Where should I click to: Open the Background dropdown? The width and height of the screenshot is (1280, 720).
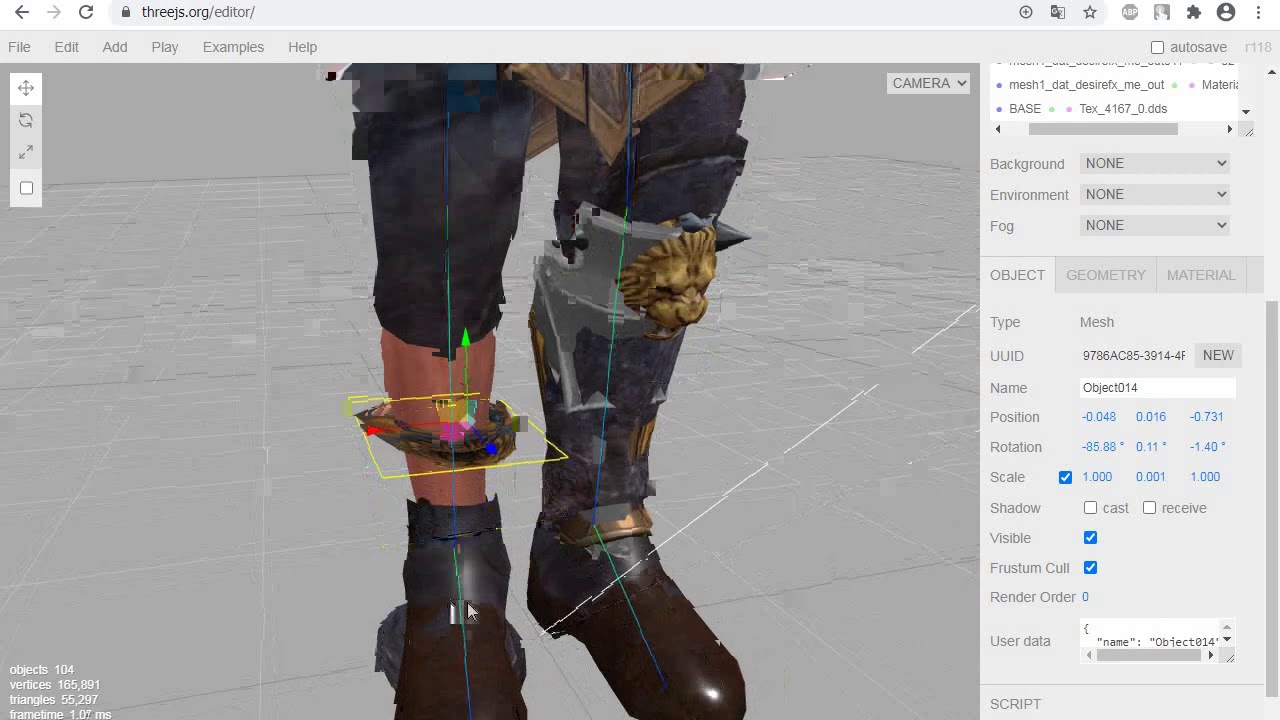point(1155,163)
